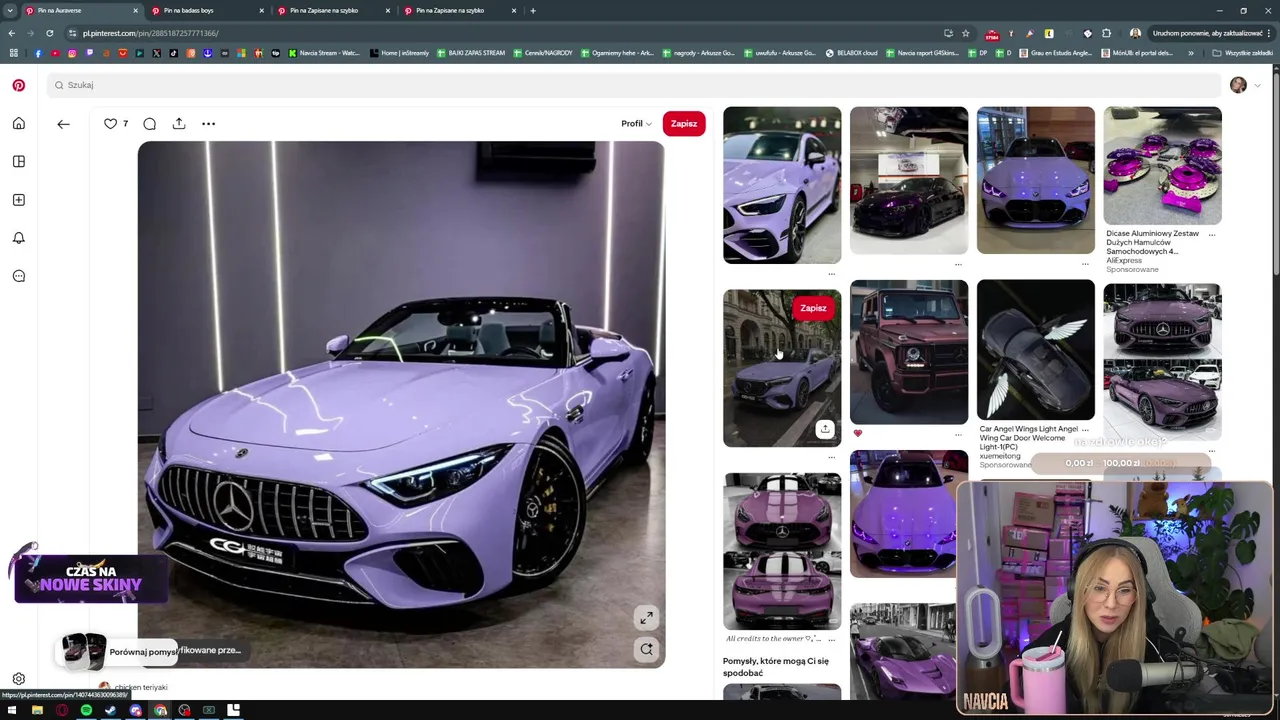Open Spotify from taskbar
The image size is (1280, 720).
coord(86,711)
